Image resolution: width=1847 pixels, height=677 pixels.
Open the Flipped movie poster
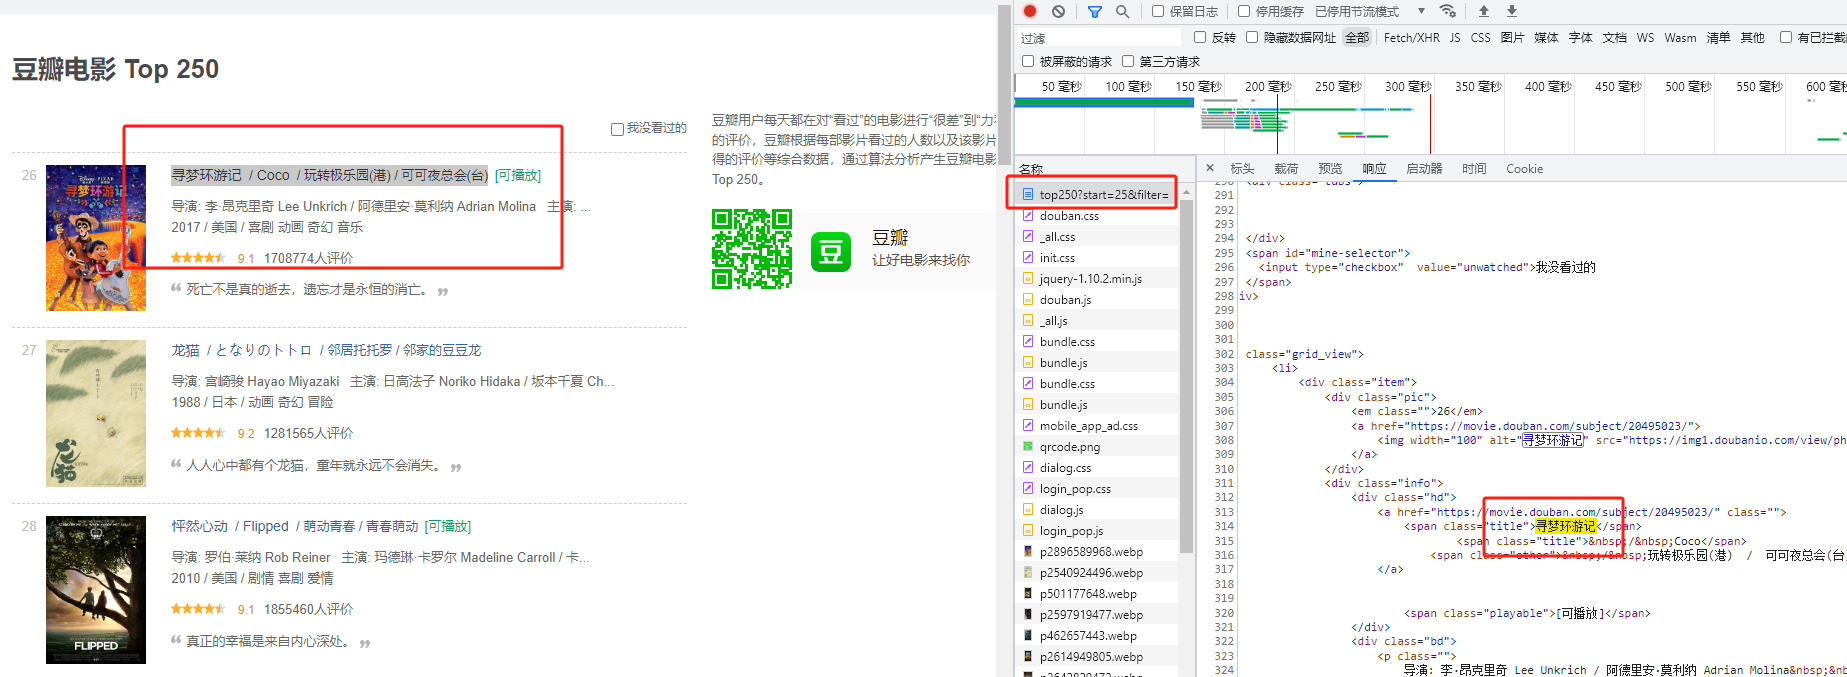pyautogui.click(x=96, y=590)
